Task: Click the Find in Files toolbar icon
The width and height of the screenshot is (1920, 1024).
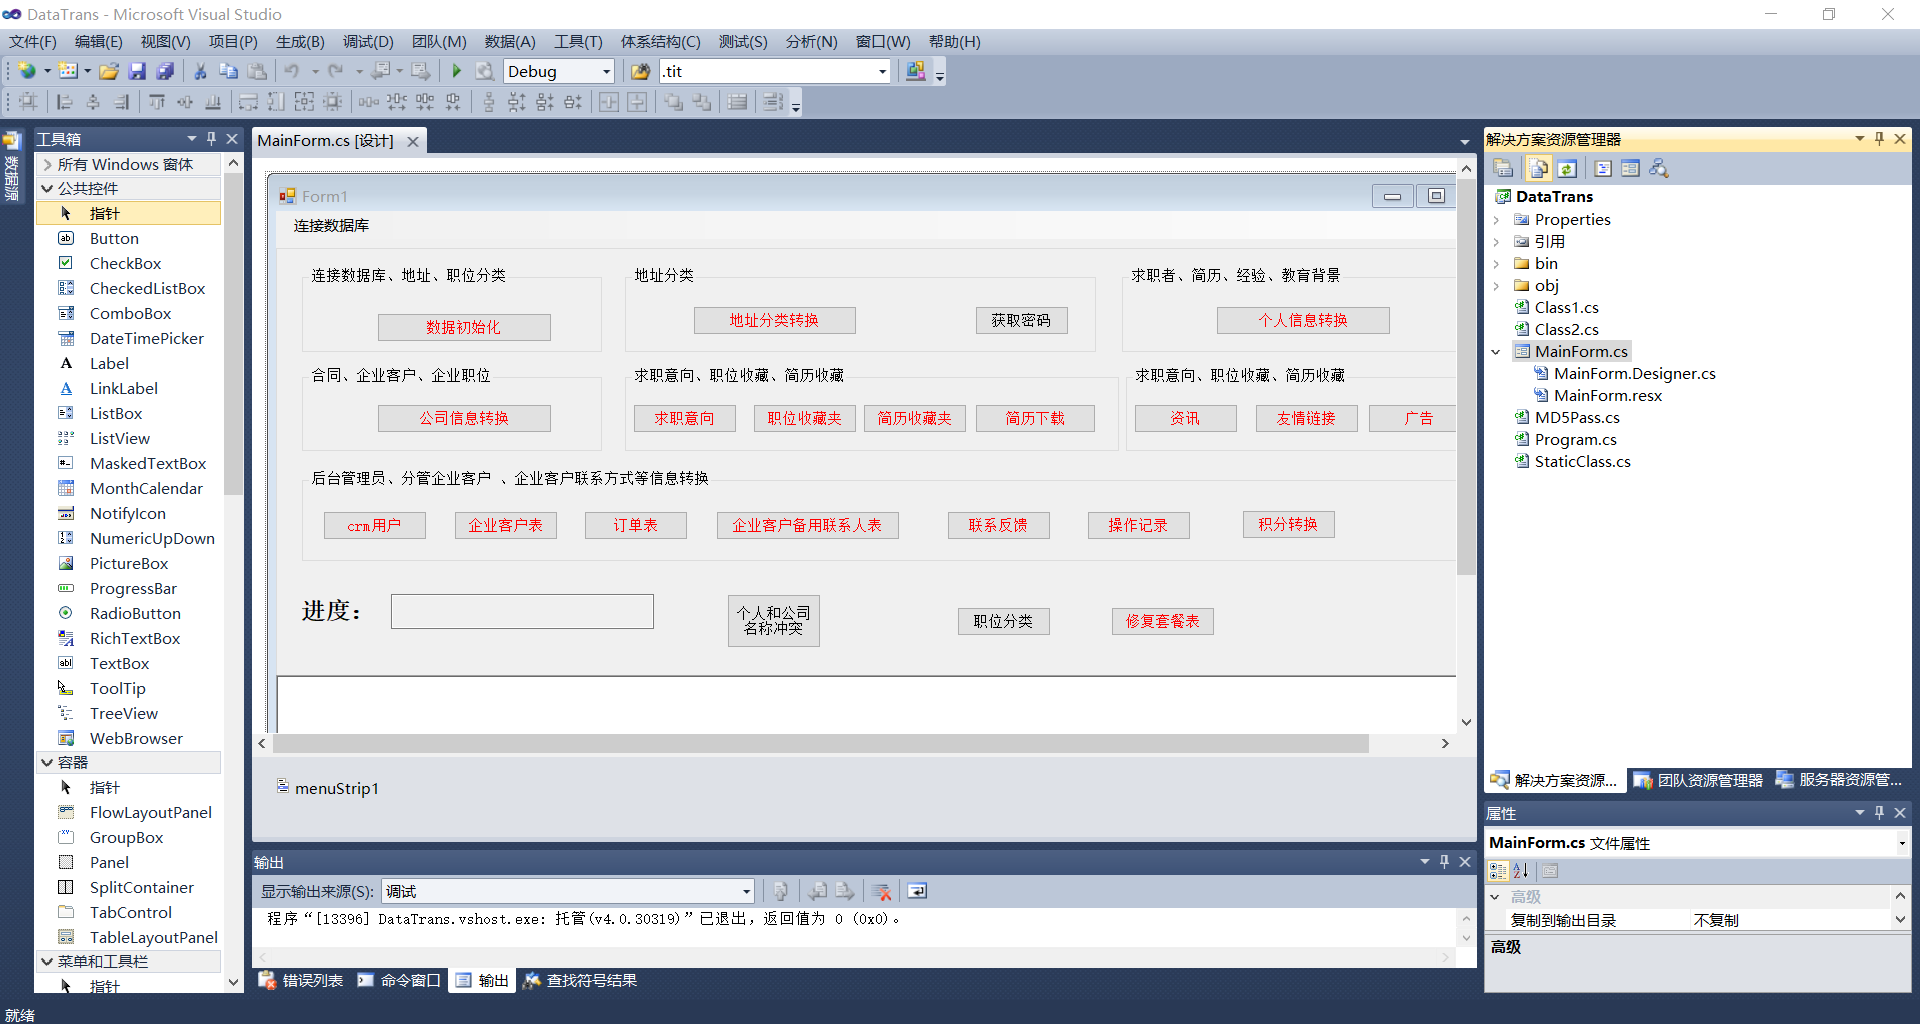Action: click(x=640, y=71)
